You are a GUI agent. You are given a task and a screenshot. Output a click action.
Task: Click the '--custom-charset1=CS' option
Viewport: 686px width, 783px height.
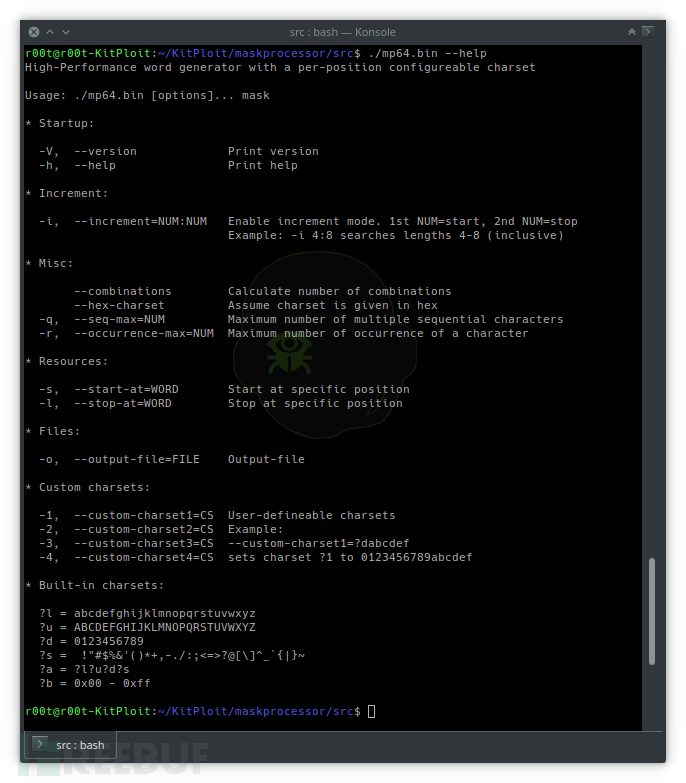pos(144,515)
